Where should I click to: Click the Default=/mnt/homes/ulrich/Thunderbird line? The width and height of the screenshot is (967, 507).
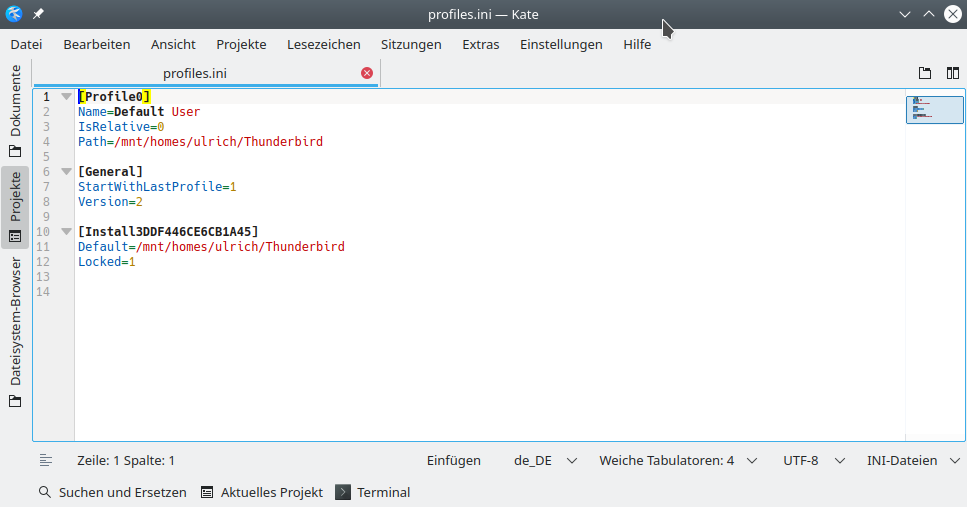211,247
